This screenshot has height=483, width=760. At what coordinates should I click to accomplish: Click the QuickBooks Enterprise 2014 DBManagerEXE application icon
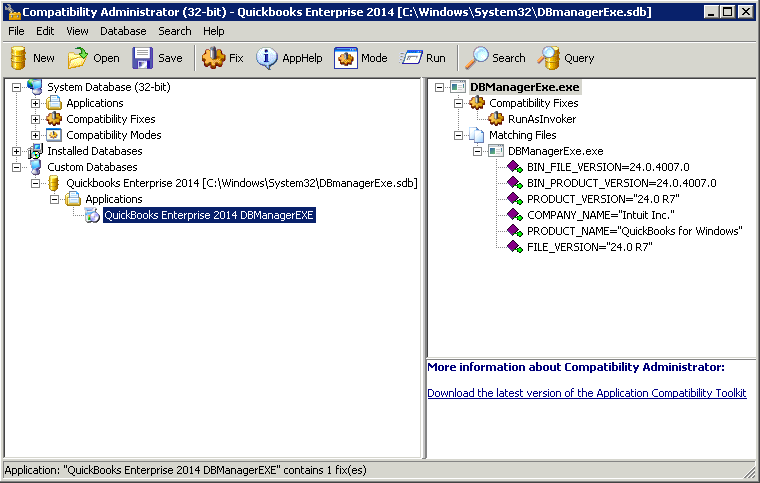[92, 215]
